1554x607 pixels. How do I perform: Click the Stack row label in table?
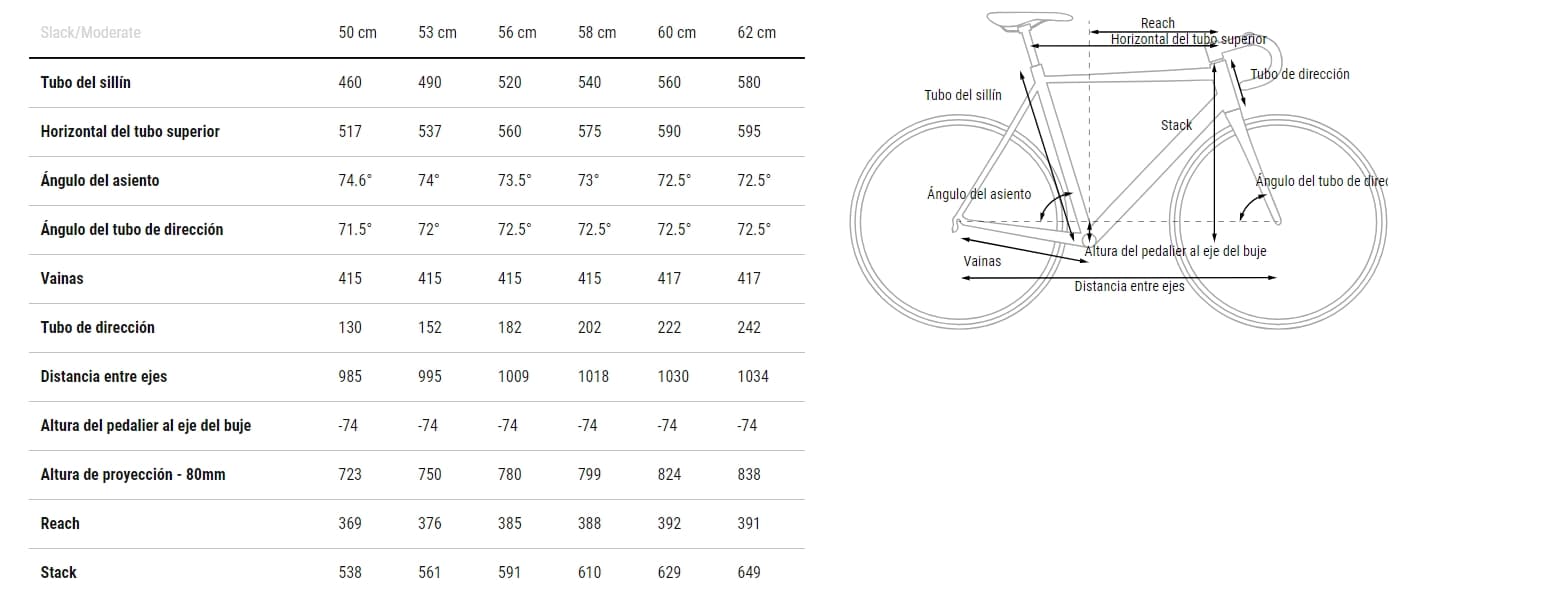coord(59,572)
